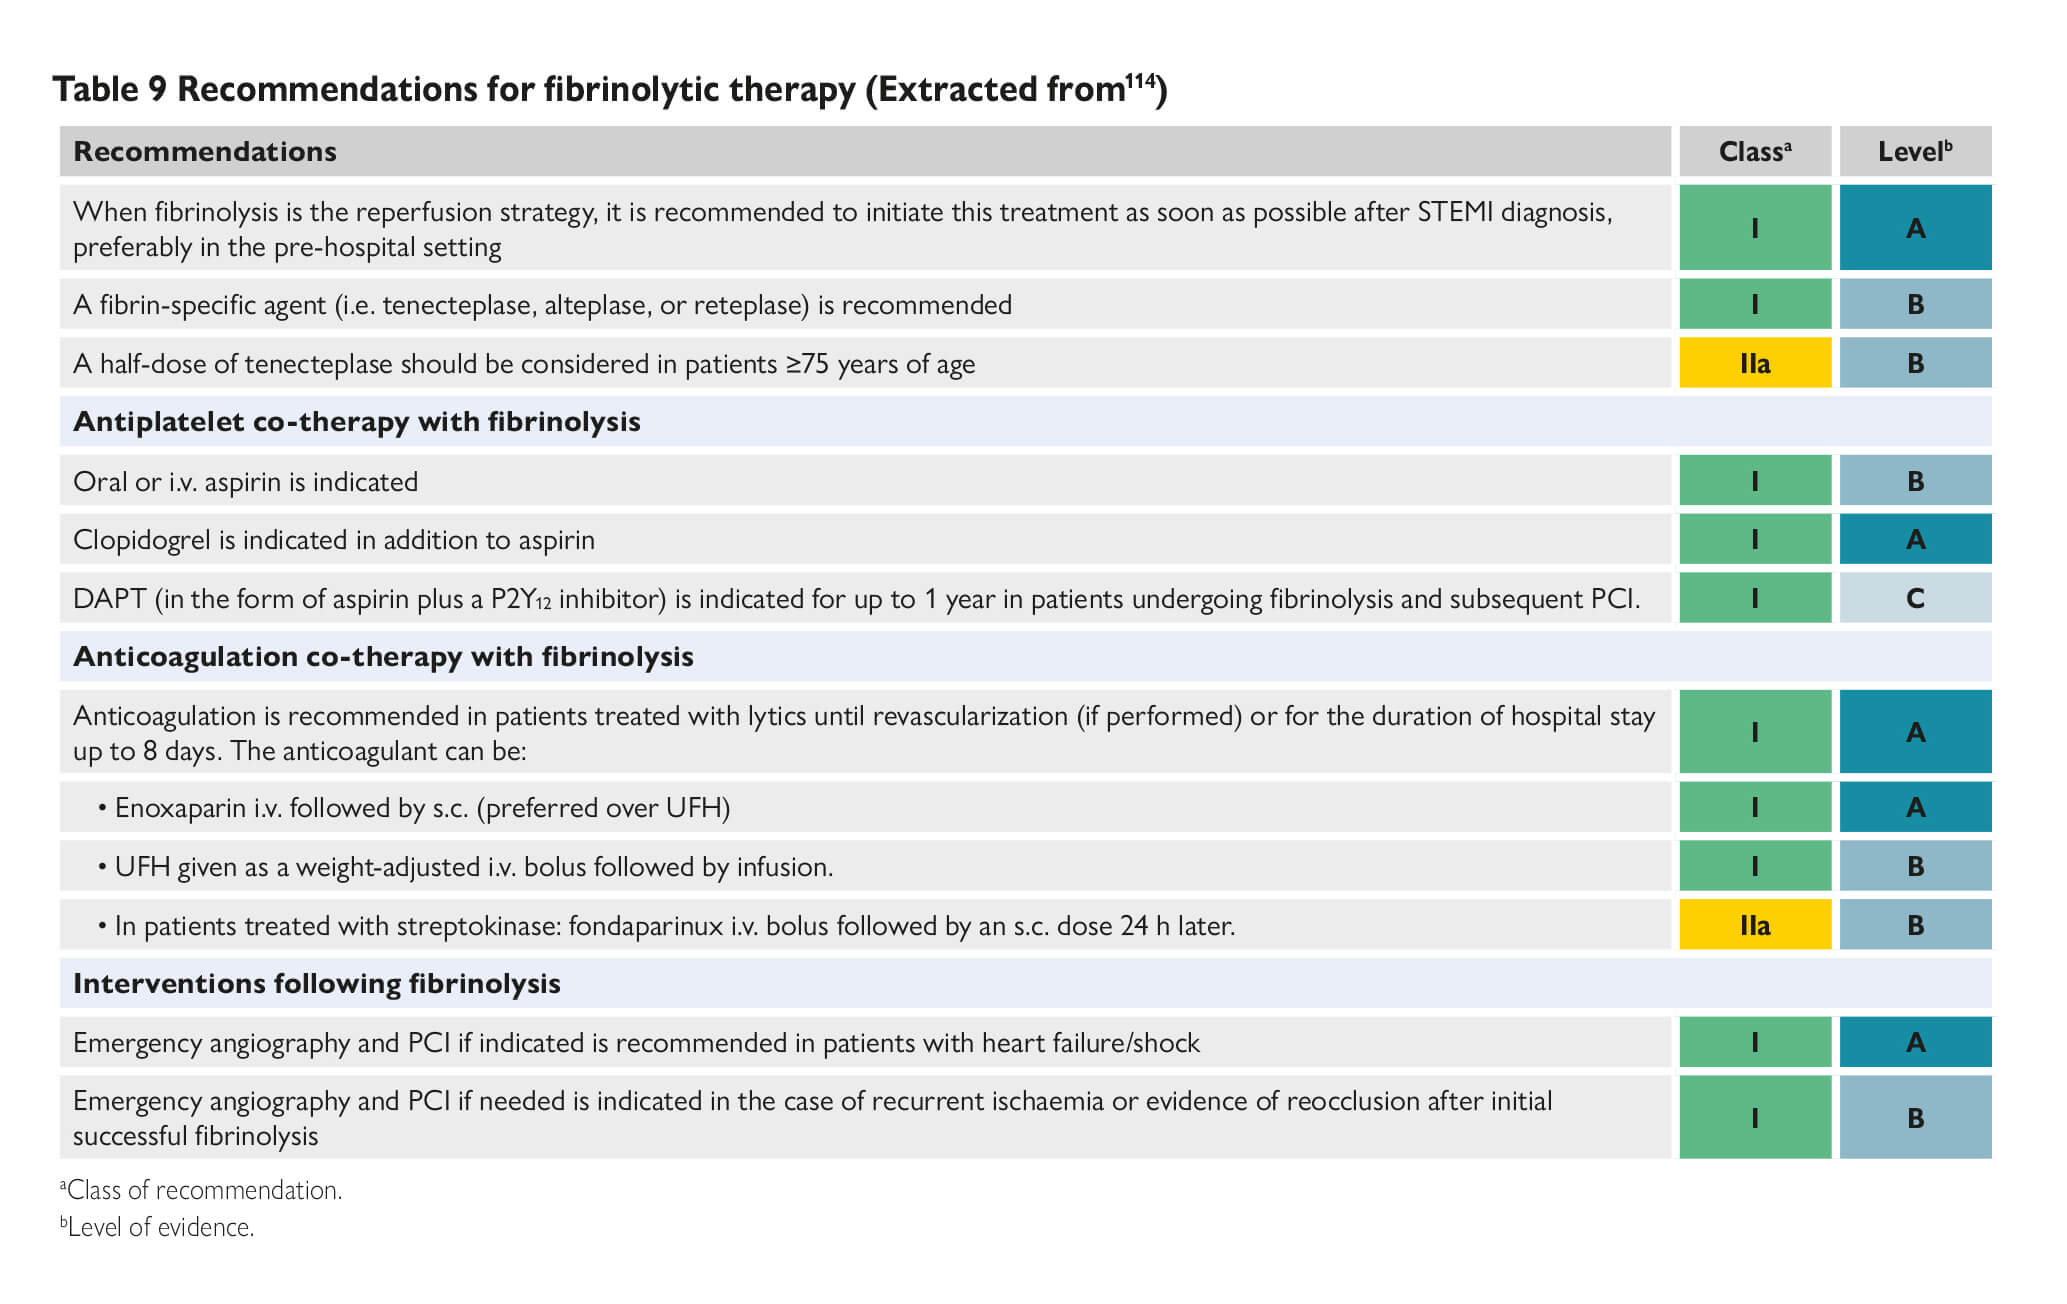Click the reference 114 superscript in title
Viewport: 2067px width, 1304px height.
1141,81
